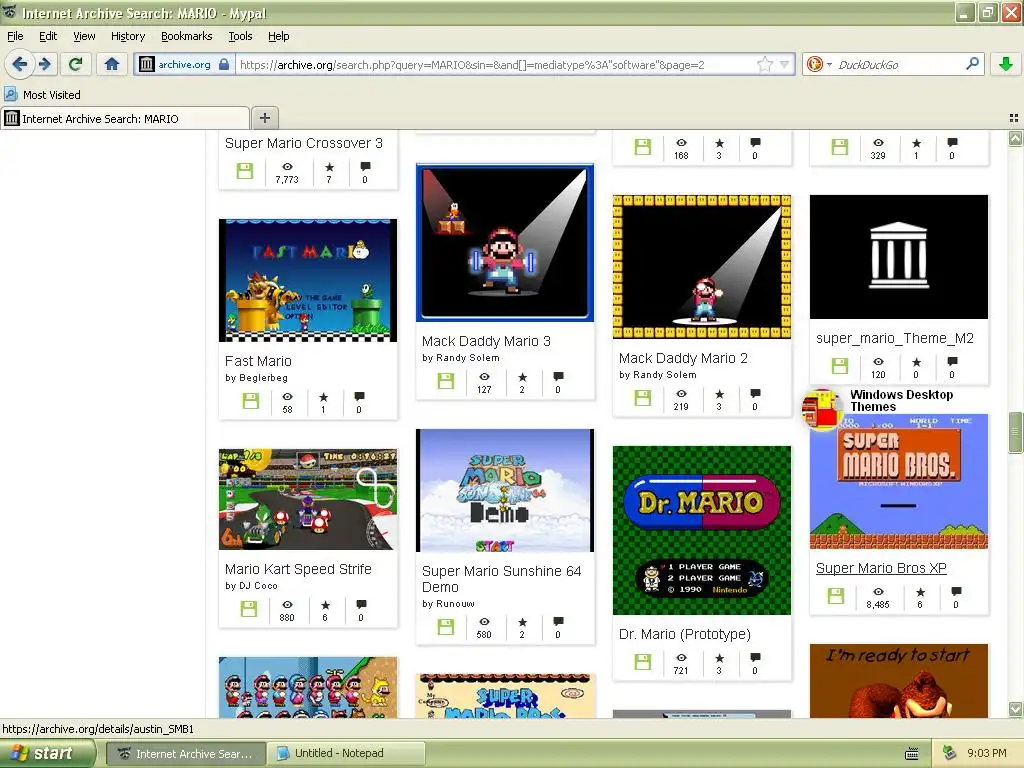The image size is (1024, 768).
Task: Click Windows Desktop Themes collection icon
Action: click(822, 409)
